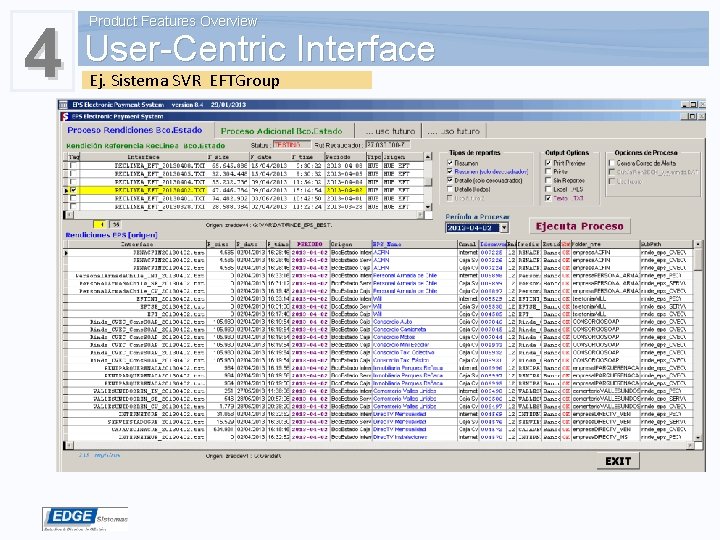720x540 pixels.
Task: Enable the Printer output checkbox
Action: 548,171
